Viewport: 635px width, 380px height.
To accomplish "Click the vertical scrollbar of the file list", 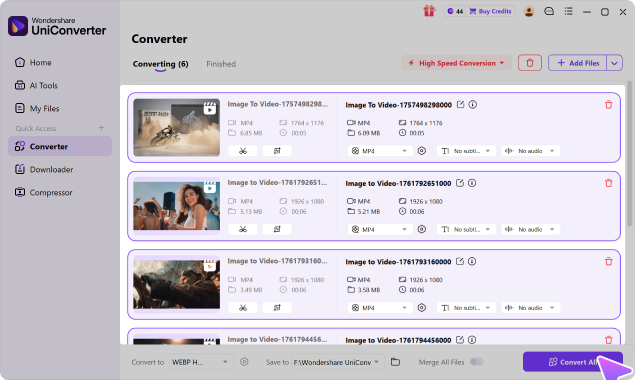I will click(x=629, y=153).
